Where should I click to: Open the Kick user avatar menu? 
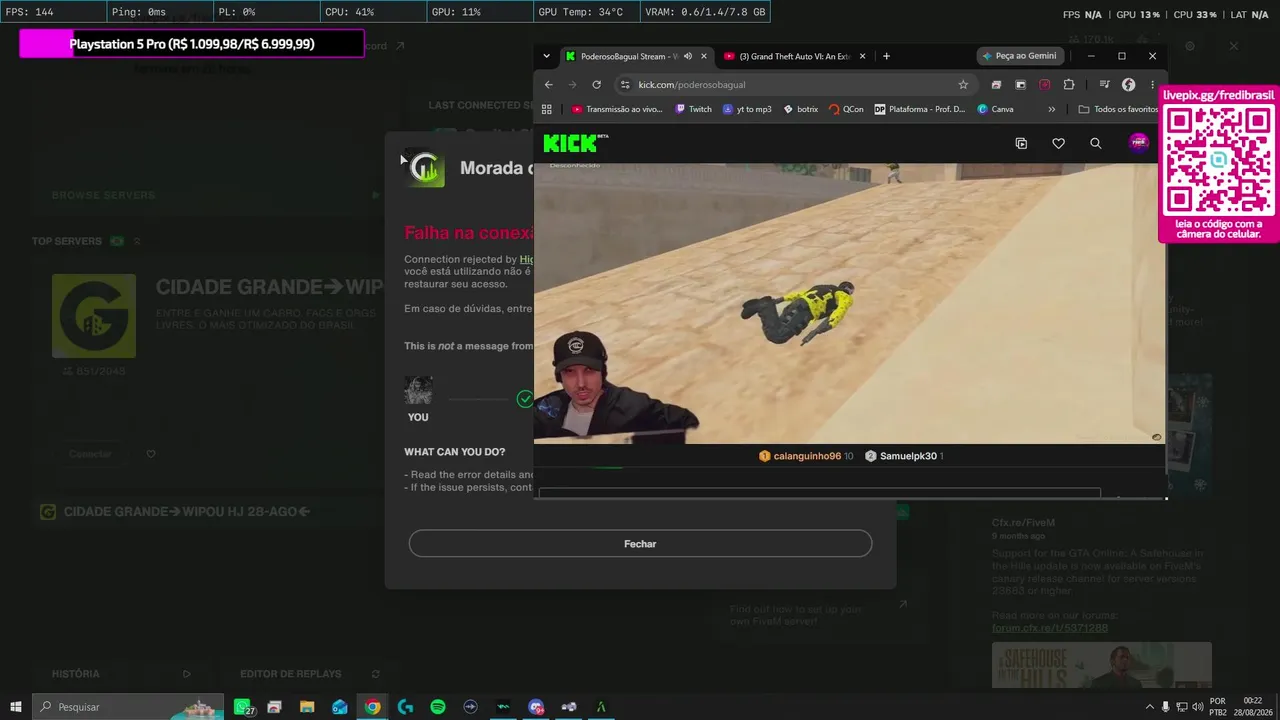1138,143
